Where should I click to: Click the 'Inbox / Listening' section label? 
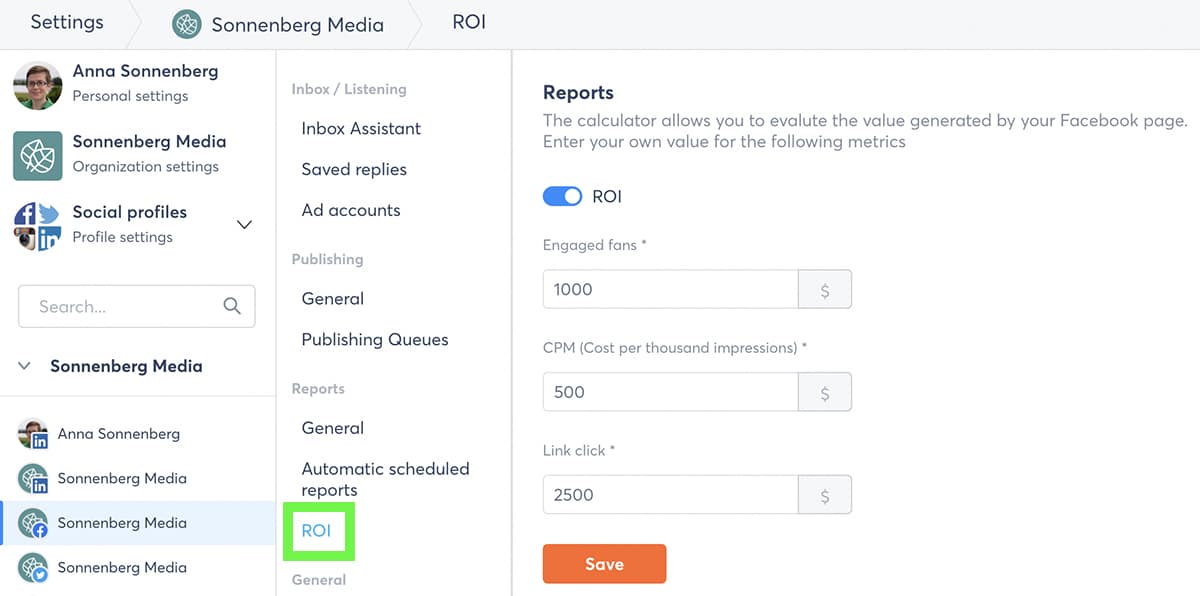(349, 89)
